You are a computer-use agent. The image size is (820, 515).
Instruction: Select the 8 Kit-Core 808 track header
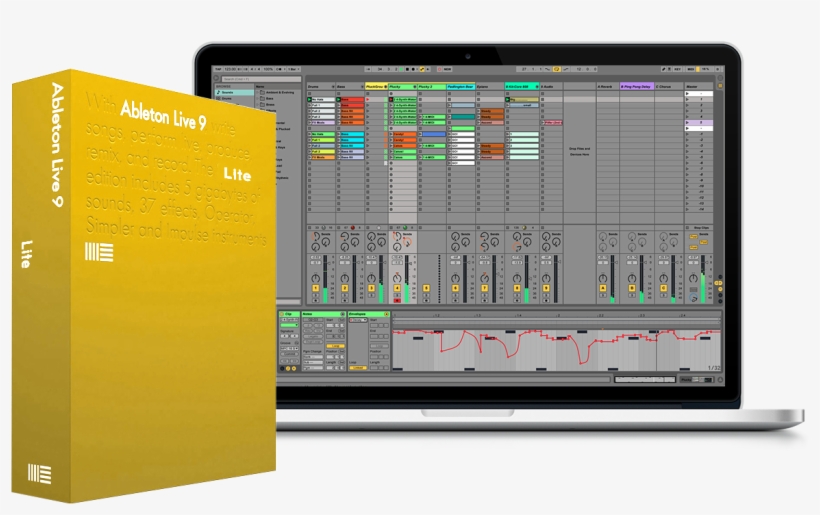(x=522, y=87)
